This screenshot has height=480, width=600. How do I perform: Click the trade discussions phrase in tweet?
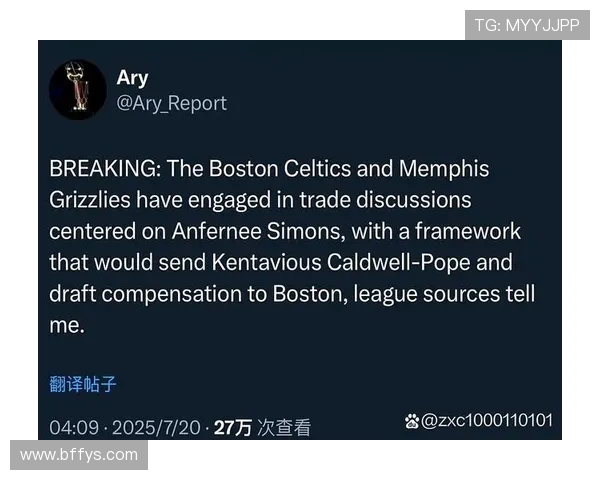(x=385, y=200)
